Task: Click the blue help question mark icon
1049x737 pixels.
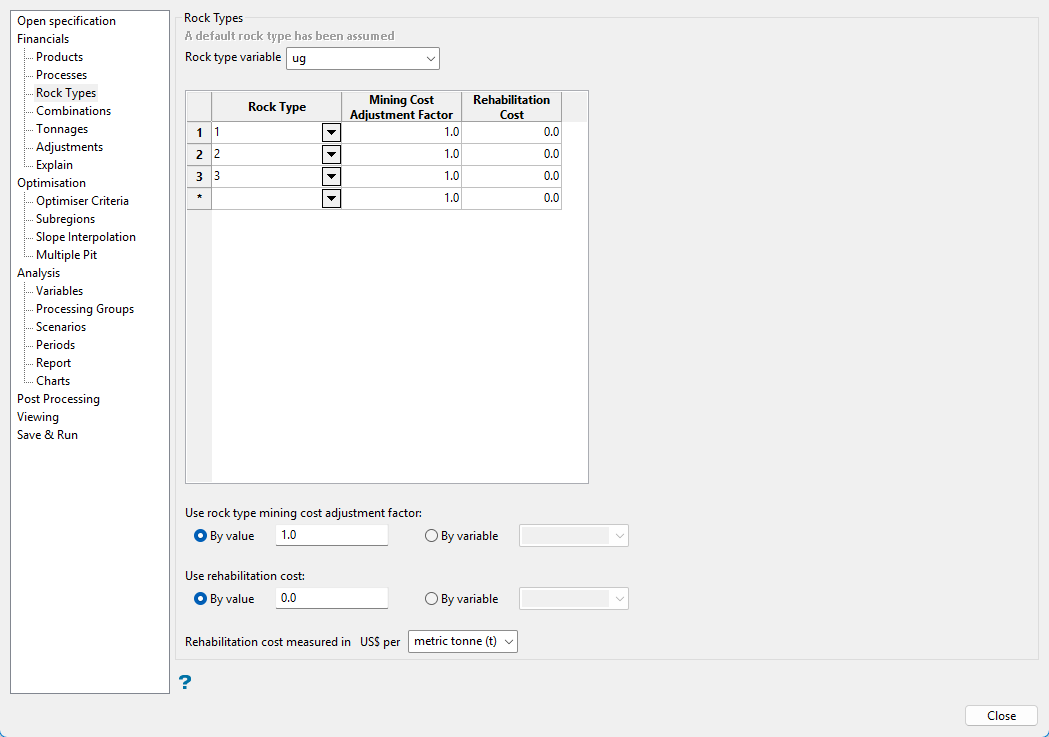Action: click(185, 682)
